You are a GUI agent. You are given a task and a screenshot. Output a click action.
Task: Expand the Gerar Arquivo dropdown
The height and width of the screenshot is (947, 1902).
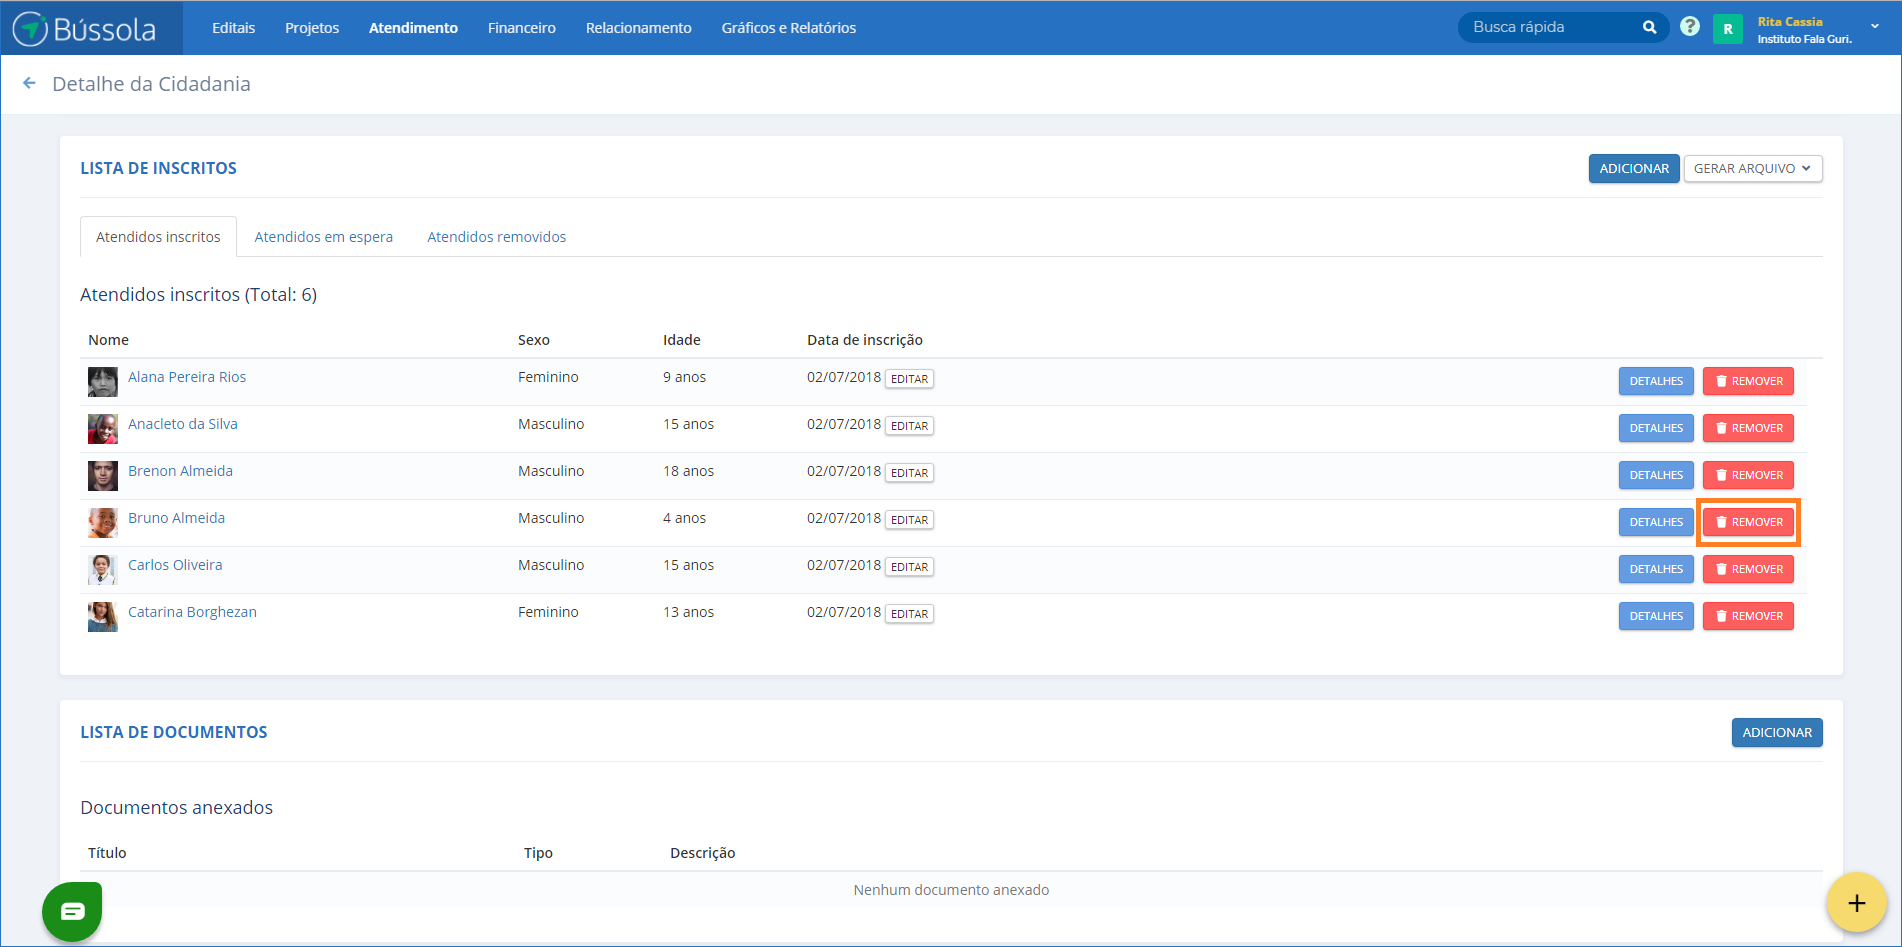(1752, 169)
